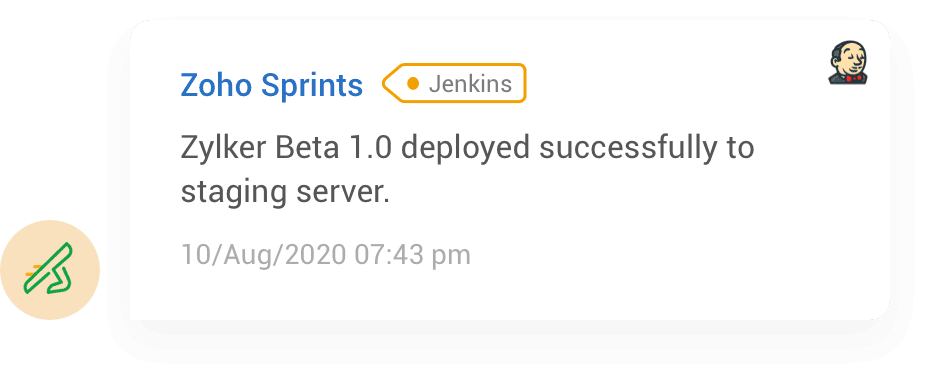Open the Zoho Sprints avatar circle
930x380 pixels.
pos(50,270)
